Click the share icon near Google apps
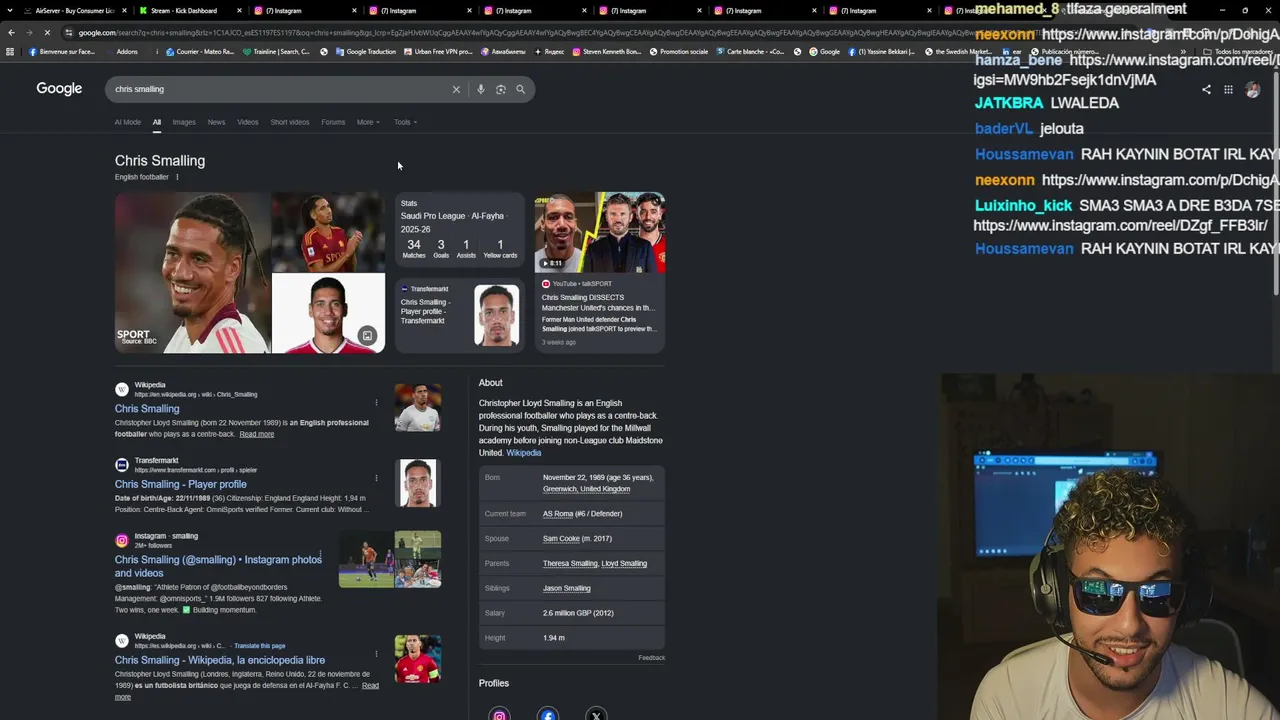 1206,89
